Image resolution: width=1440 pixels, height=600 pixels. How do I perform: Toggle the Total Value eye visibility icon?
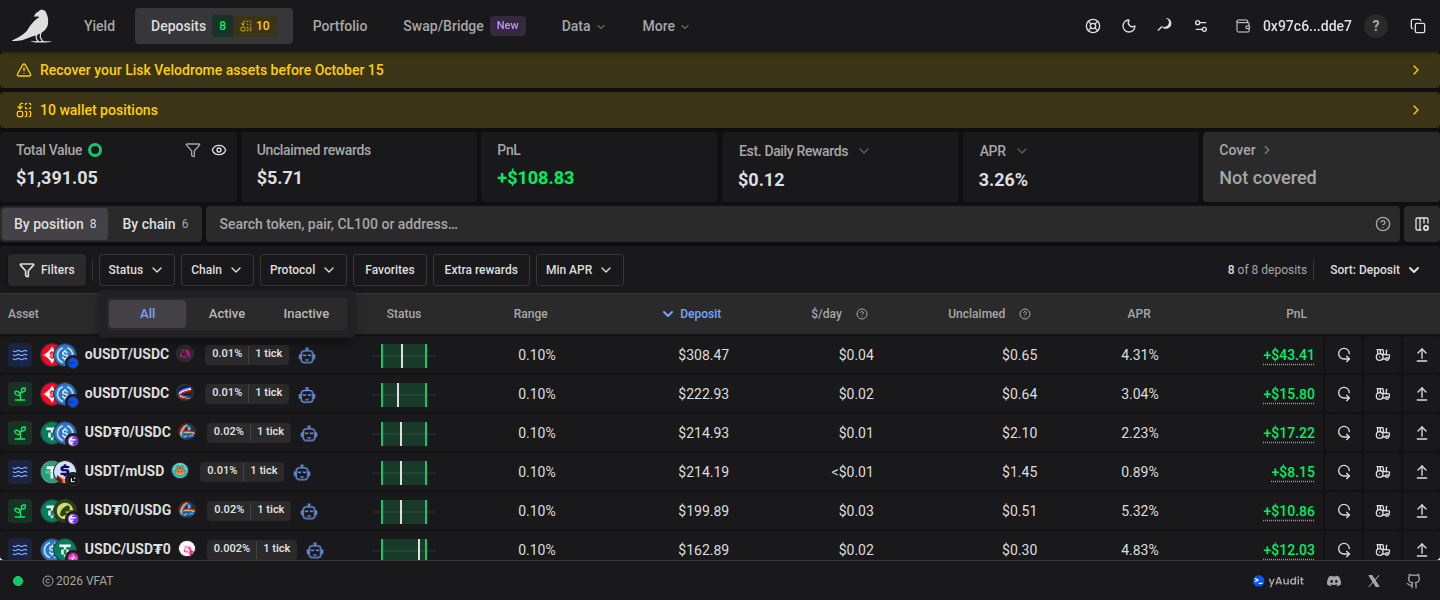point(219,150)
